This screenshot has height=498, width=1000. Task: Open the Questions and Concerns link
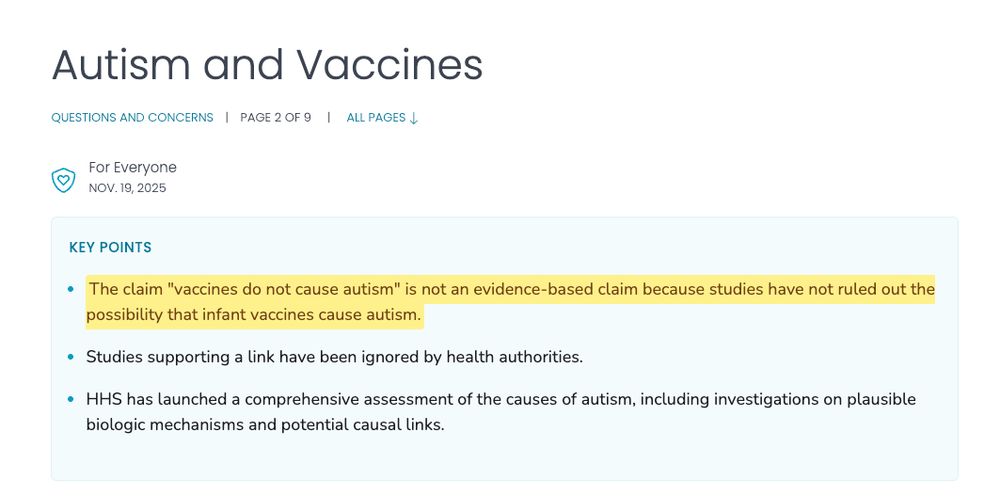coord(132,118)
